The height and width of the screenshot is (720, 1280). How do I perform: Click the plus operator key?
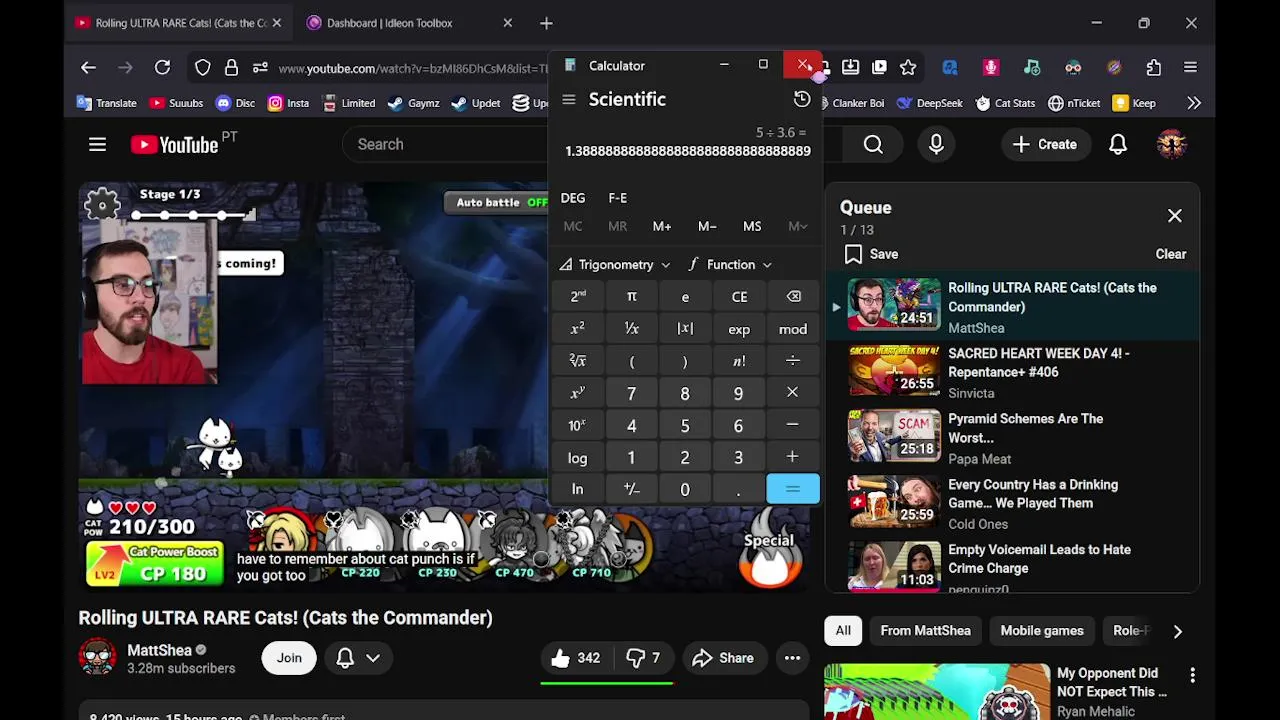[793, 457]
